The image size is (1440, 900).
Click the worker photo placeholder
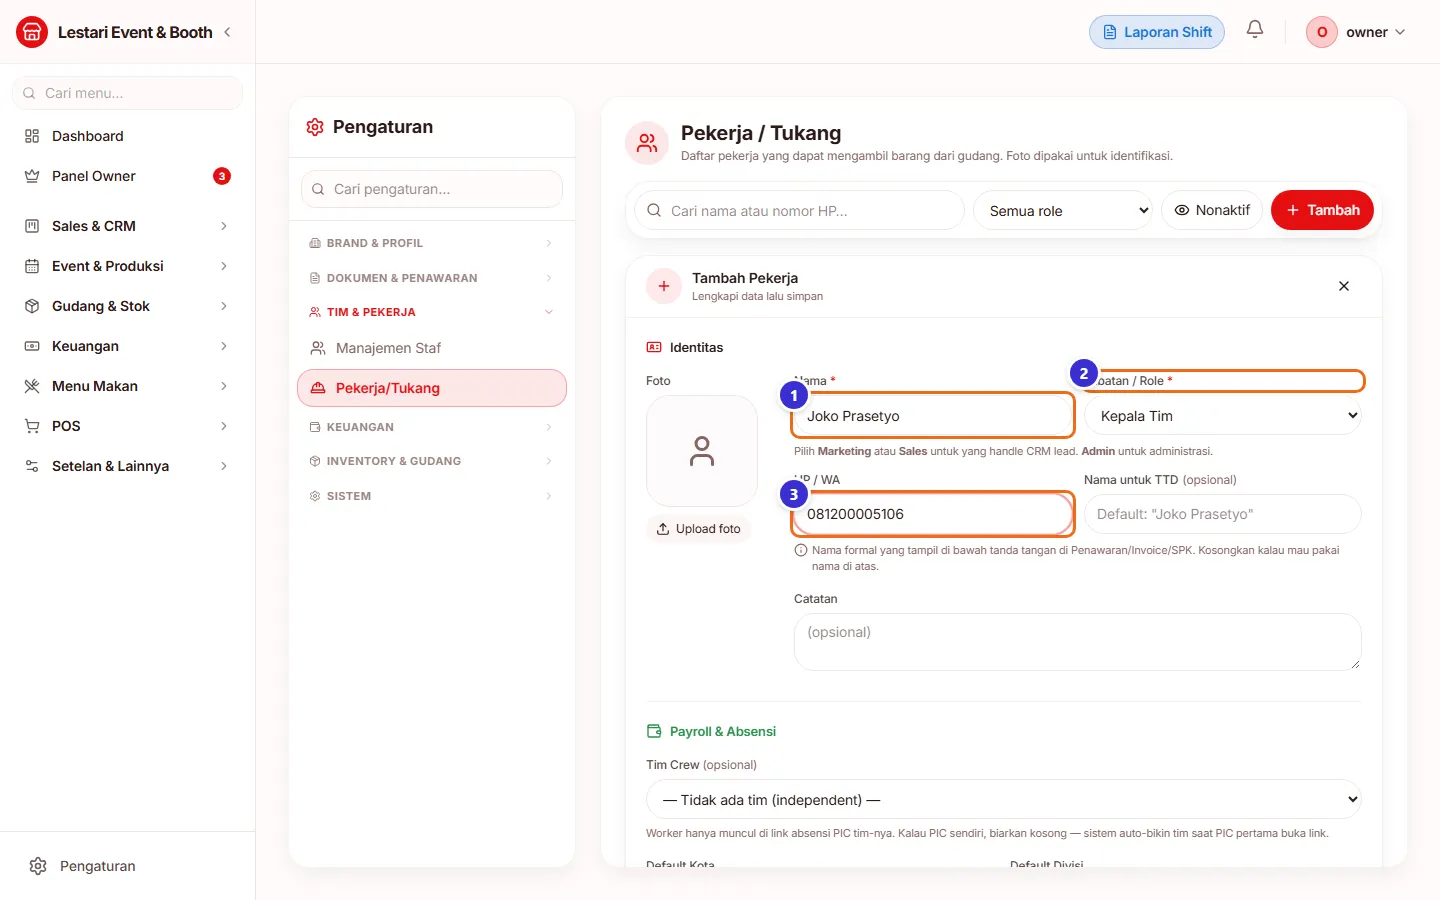(x=702, y=451)
